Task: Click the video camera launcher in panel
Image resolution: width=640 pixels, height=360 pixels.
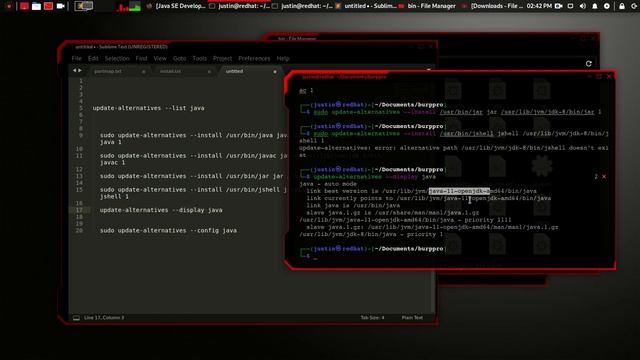Action: tap(60, 6)
